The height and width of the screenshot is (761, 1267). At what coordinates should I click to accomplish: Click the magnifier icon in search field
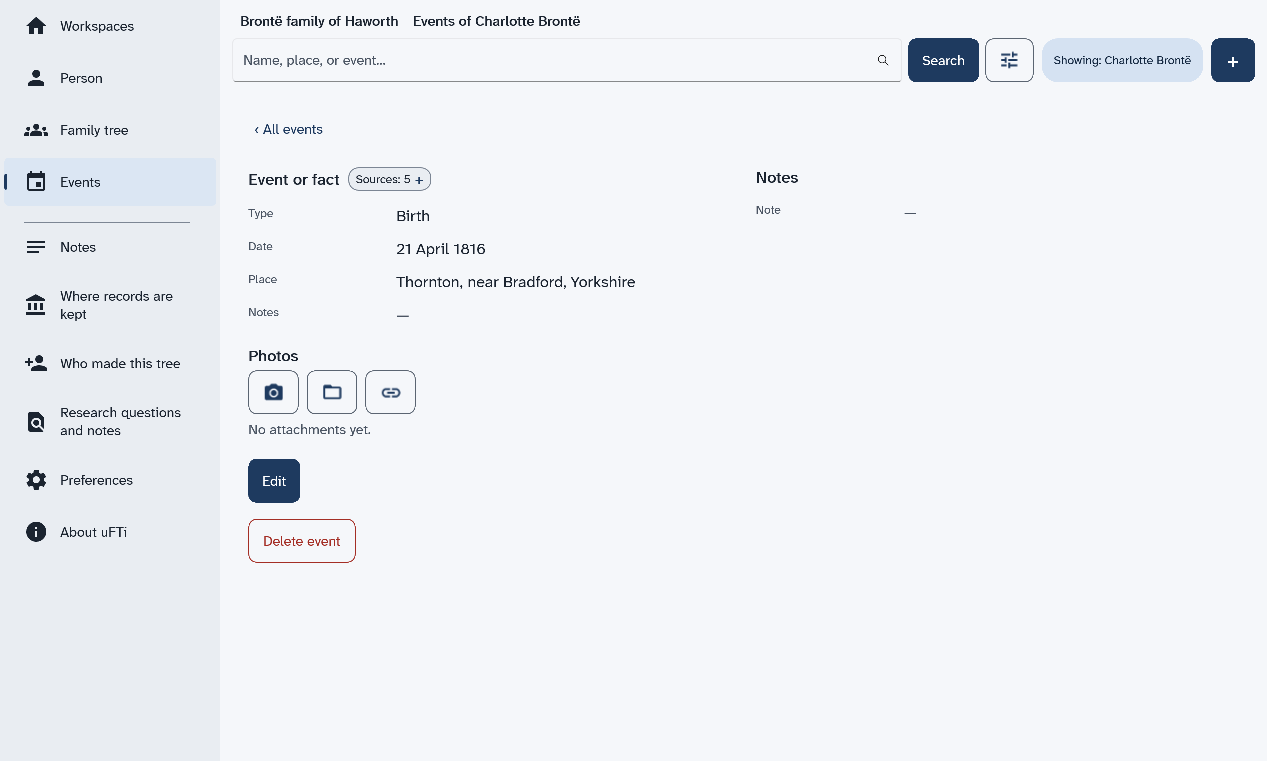pyautogui.click(x=883, y=60)
